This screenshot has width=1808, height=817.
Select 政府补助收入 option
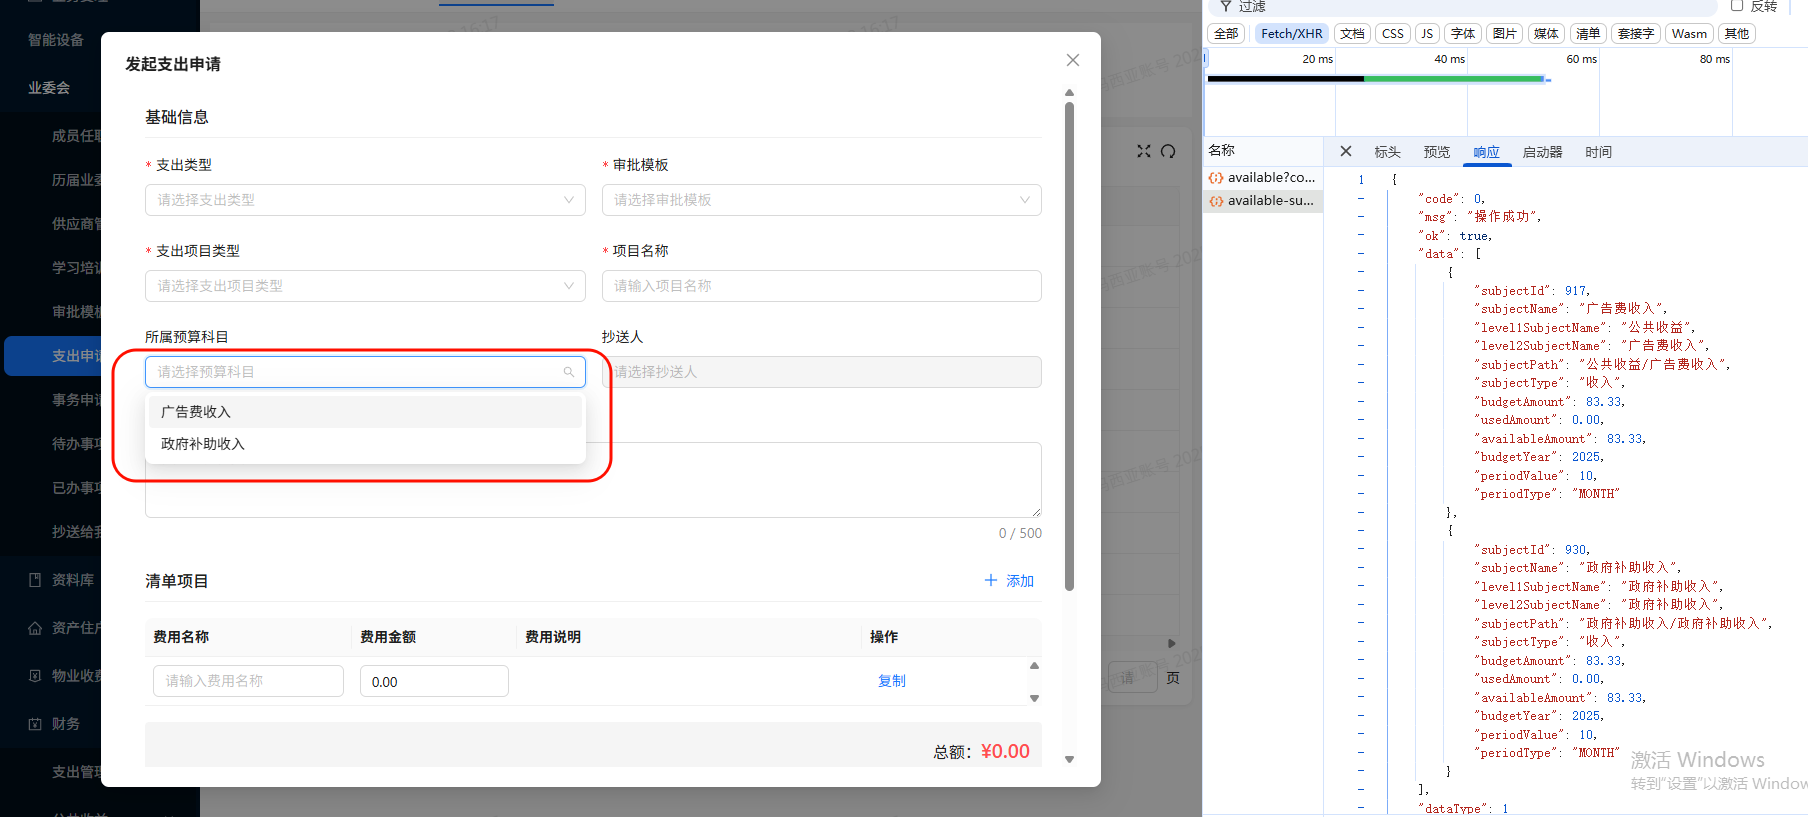pyautogui.click(x=365, y=444)
